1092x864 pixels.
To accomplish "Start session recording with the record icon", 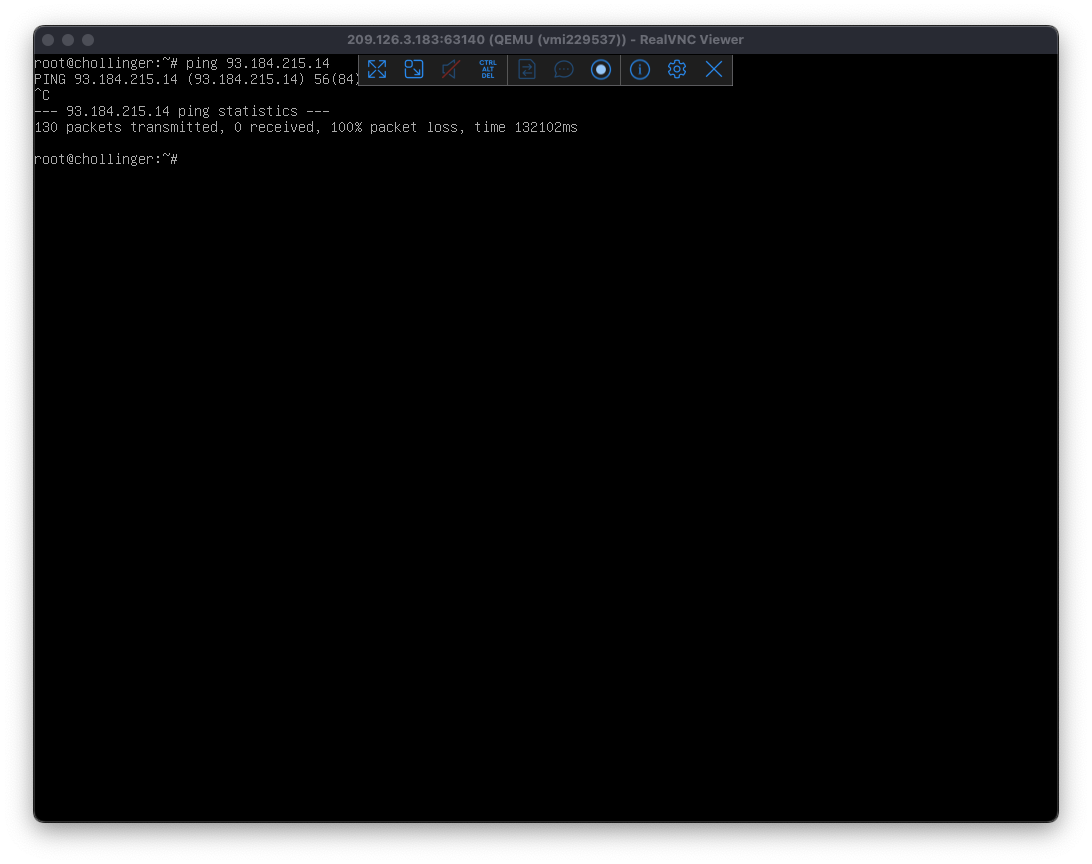I will (600, 70).
